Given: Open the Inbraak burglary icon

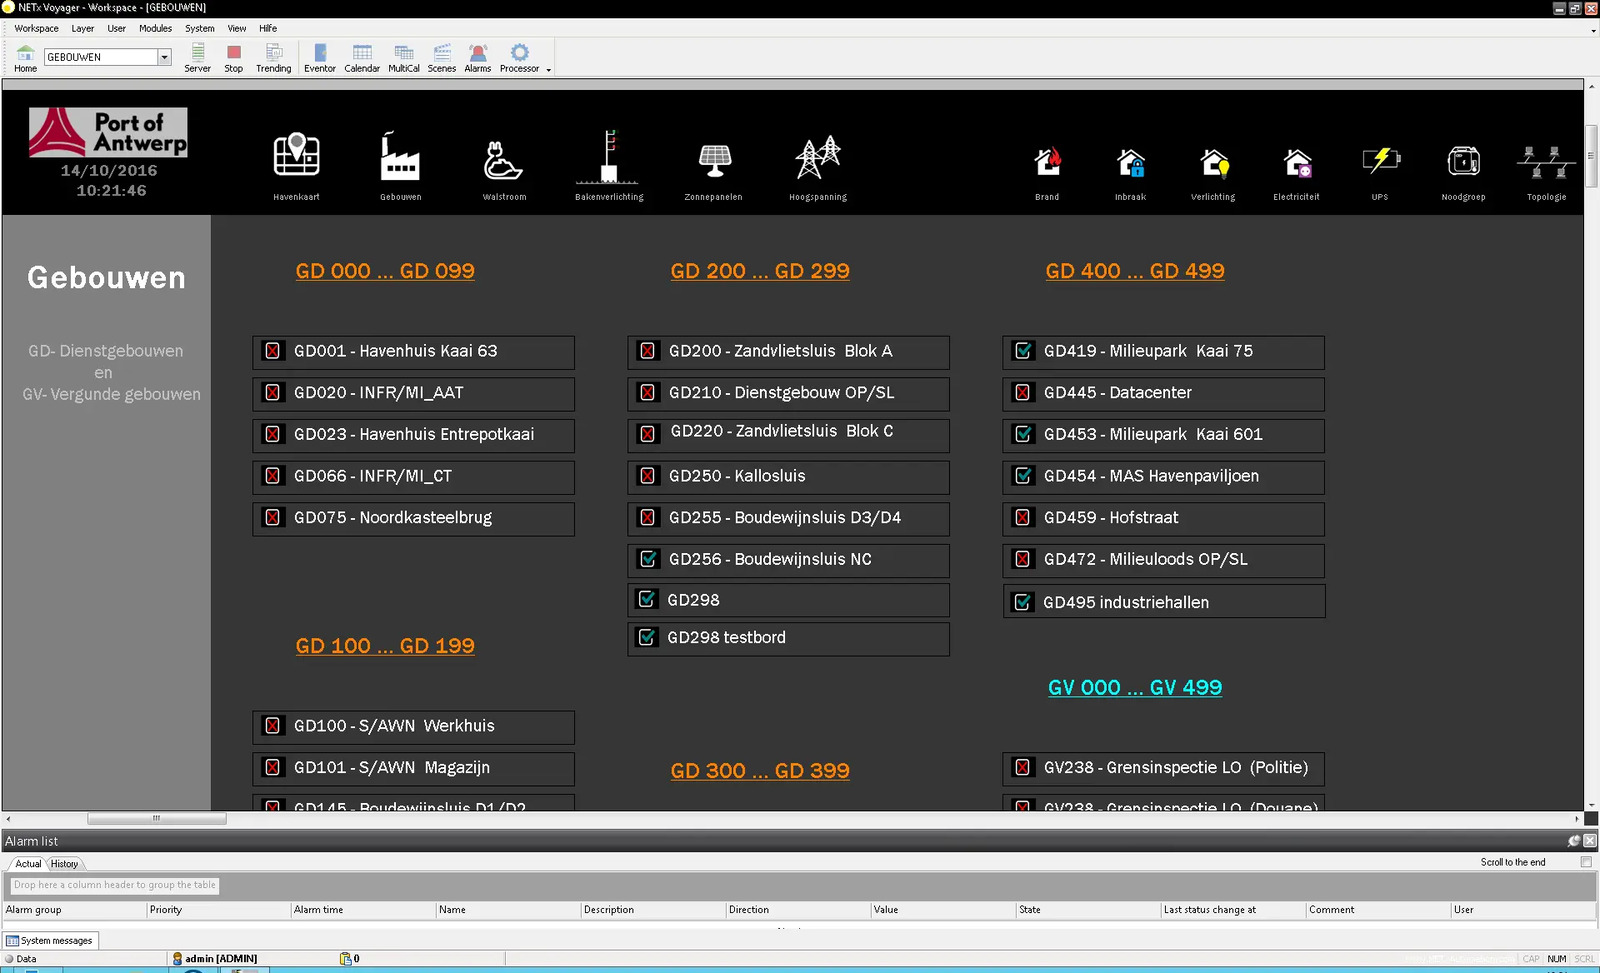Looking at the screenshot, I should point(1130,161).
